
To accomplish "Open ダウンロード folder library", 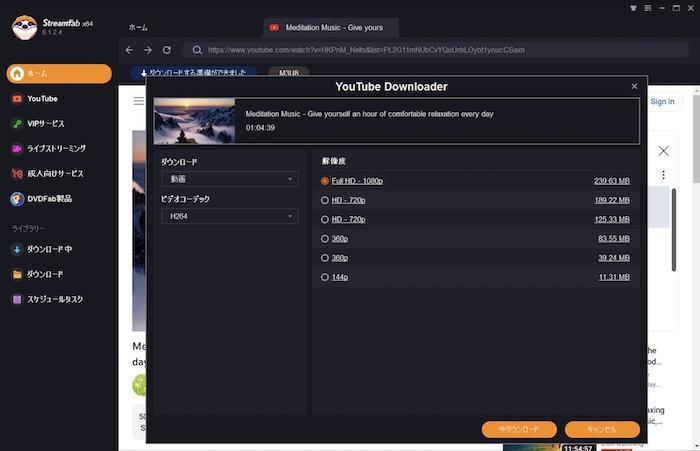I will pos(38,274).
